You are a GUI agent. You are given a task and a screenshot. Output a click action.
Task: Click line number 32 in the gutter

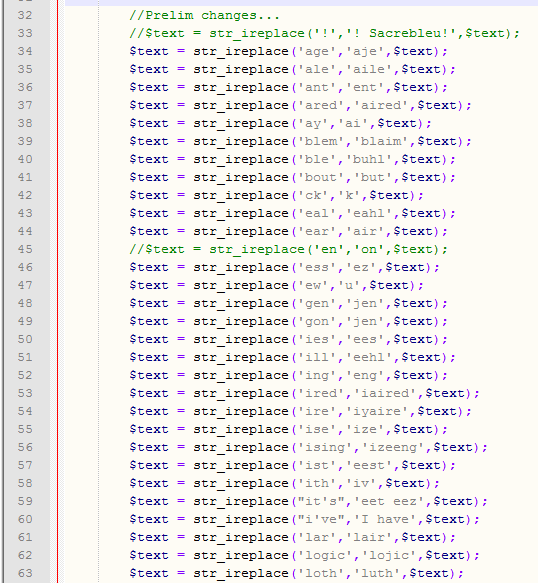coord(25,15)
